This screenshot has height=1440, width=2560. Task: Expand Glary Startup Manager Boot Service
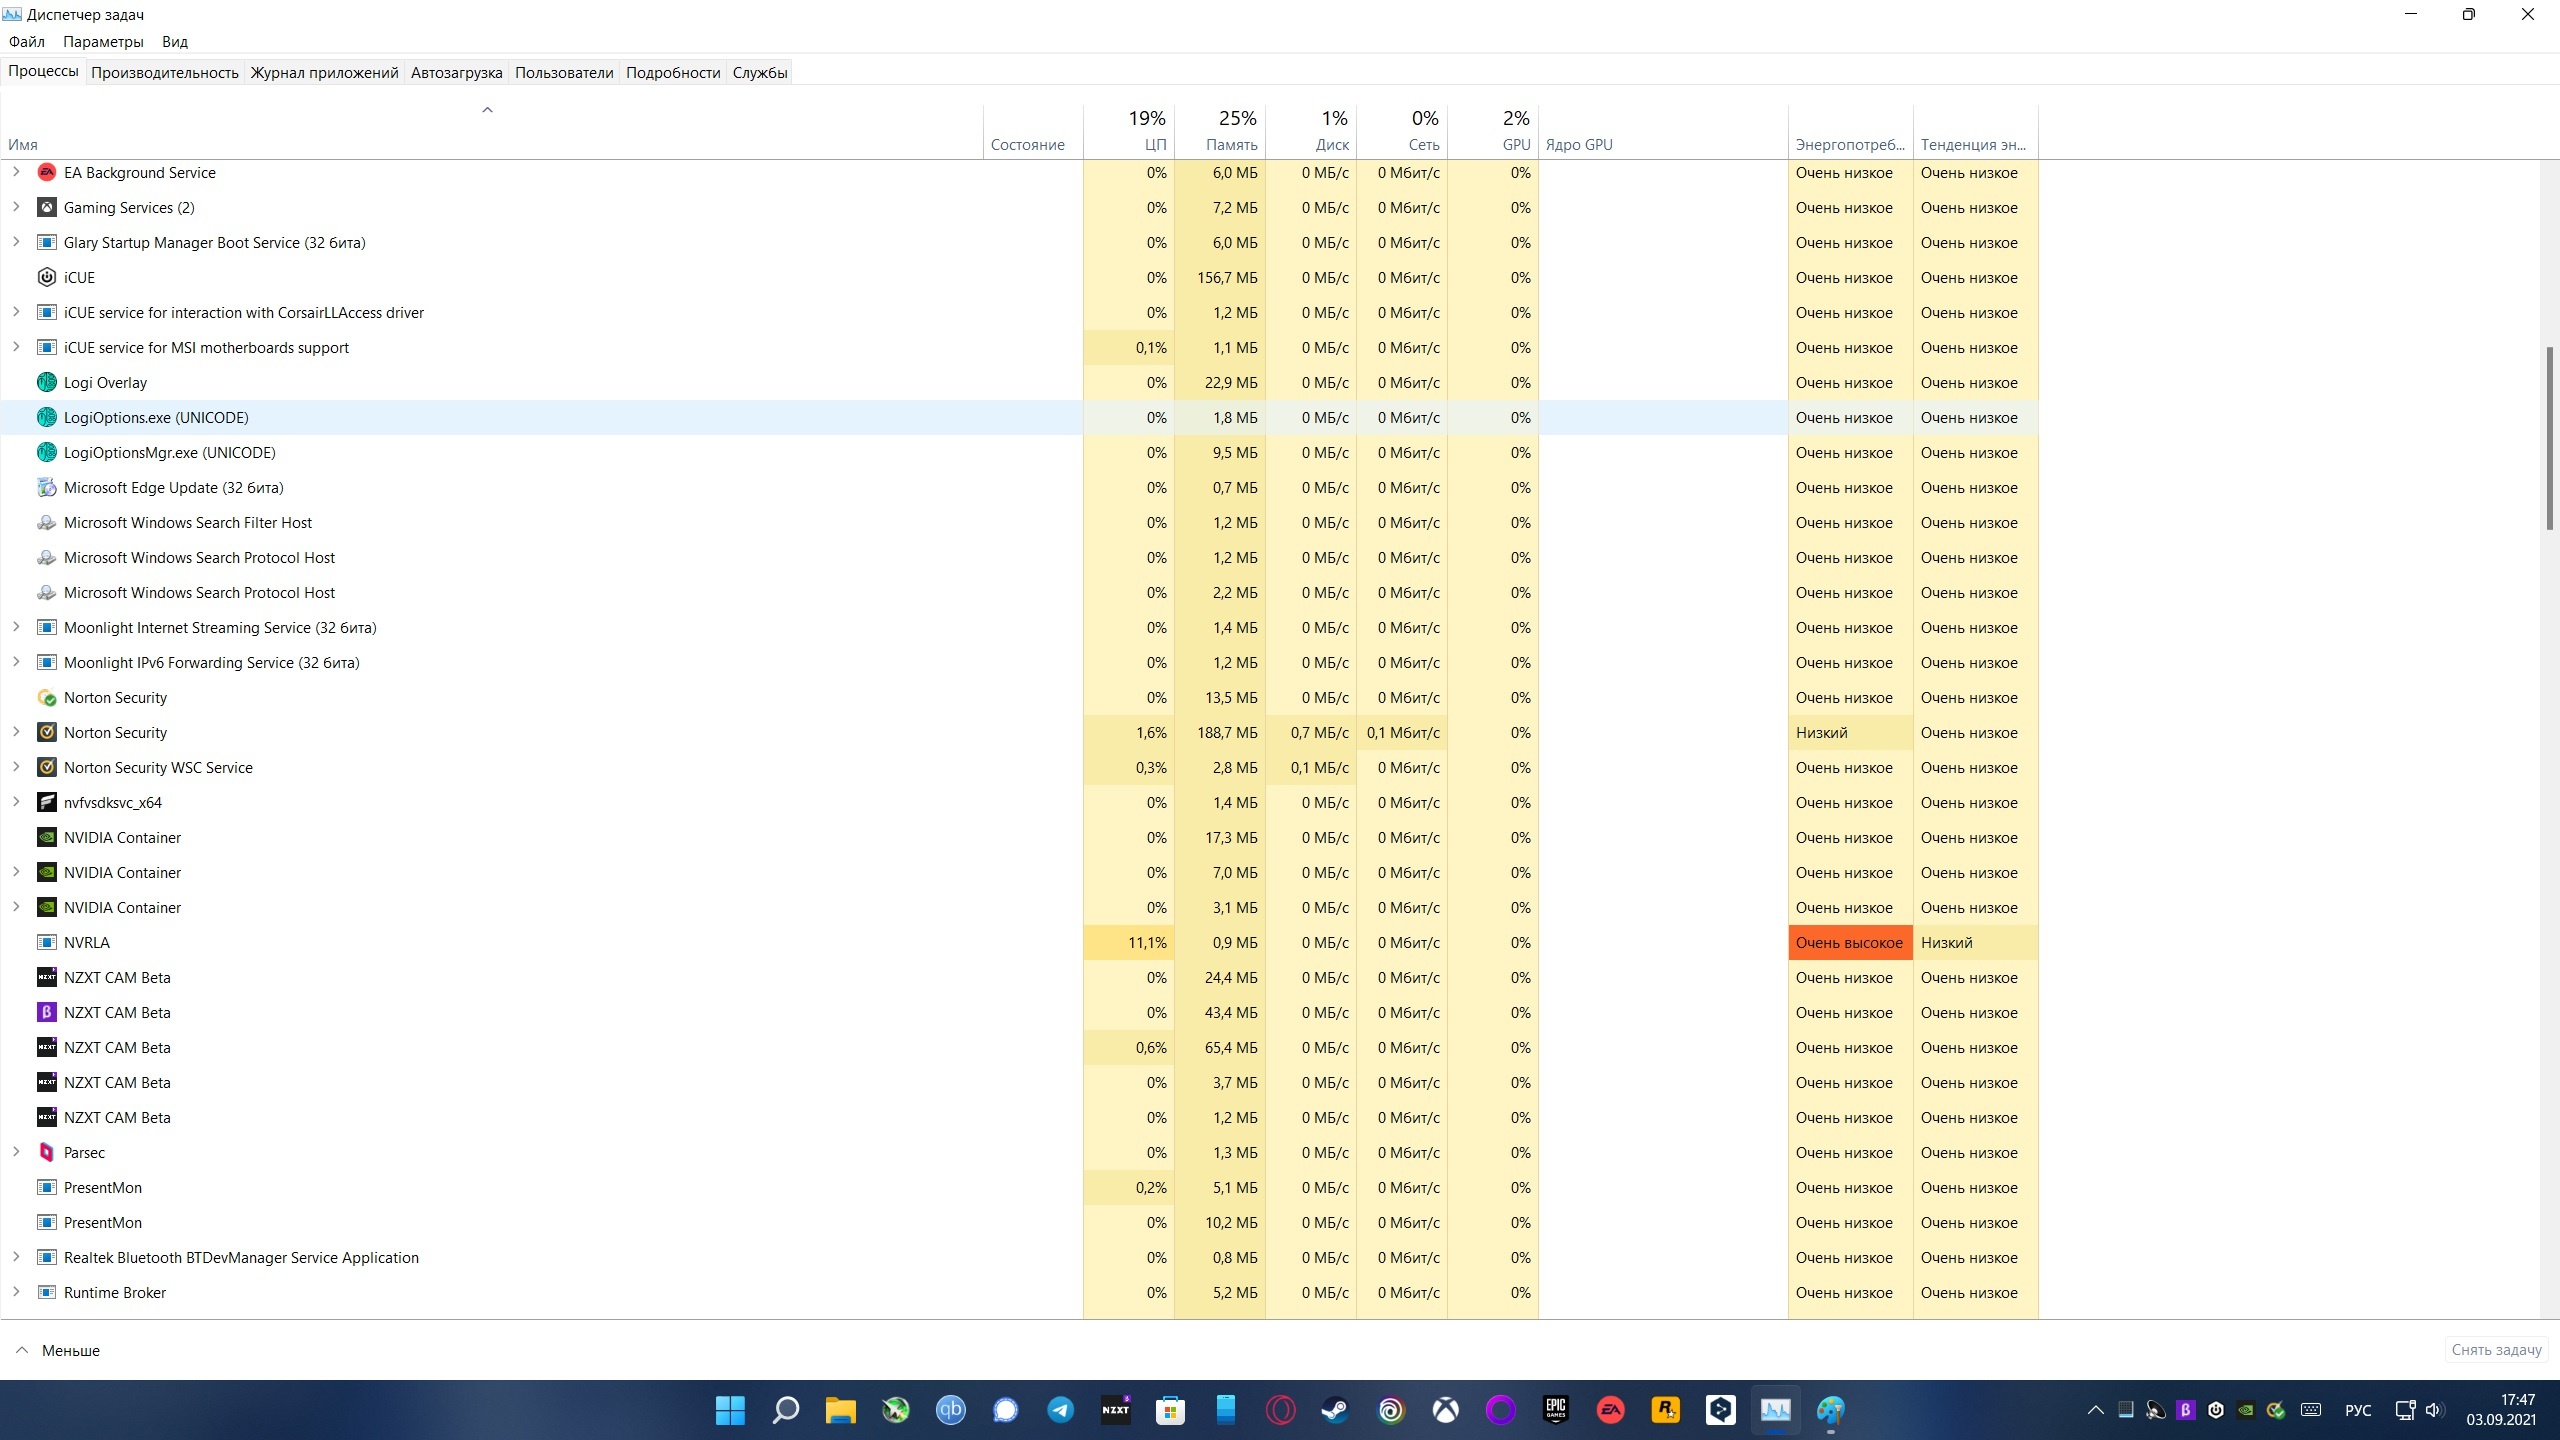point(16,242)
